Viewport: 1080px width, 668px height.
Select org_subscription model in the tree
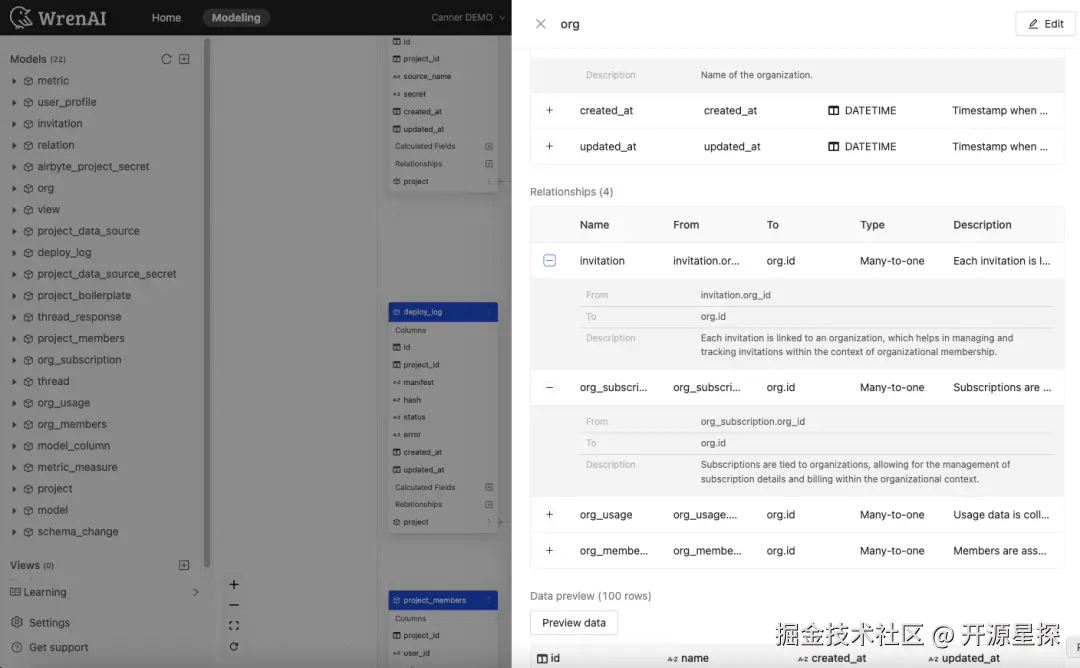pos(79,360)
